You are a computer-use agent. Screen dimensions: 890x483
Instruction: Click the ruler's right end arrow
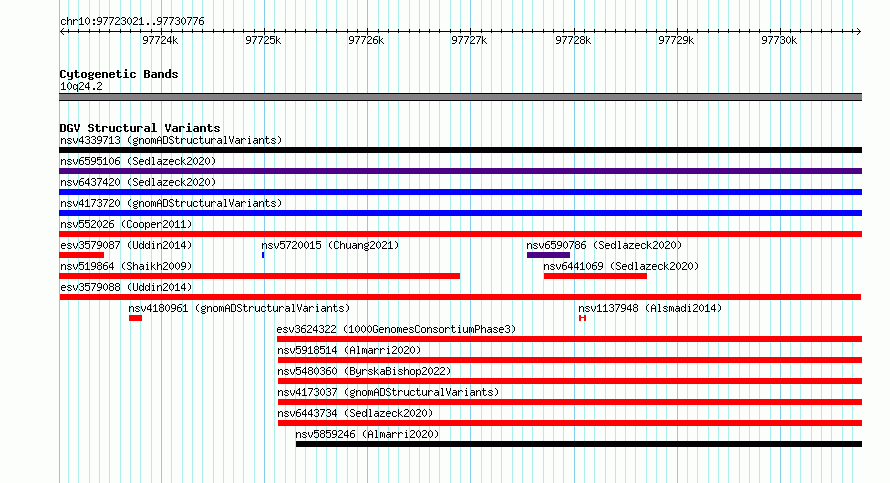[x=859, y=31]
